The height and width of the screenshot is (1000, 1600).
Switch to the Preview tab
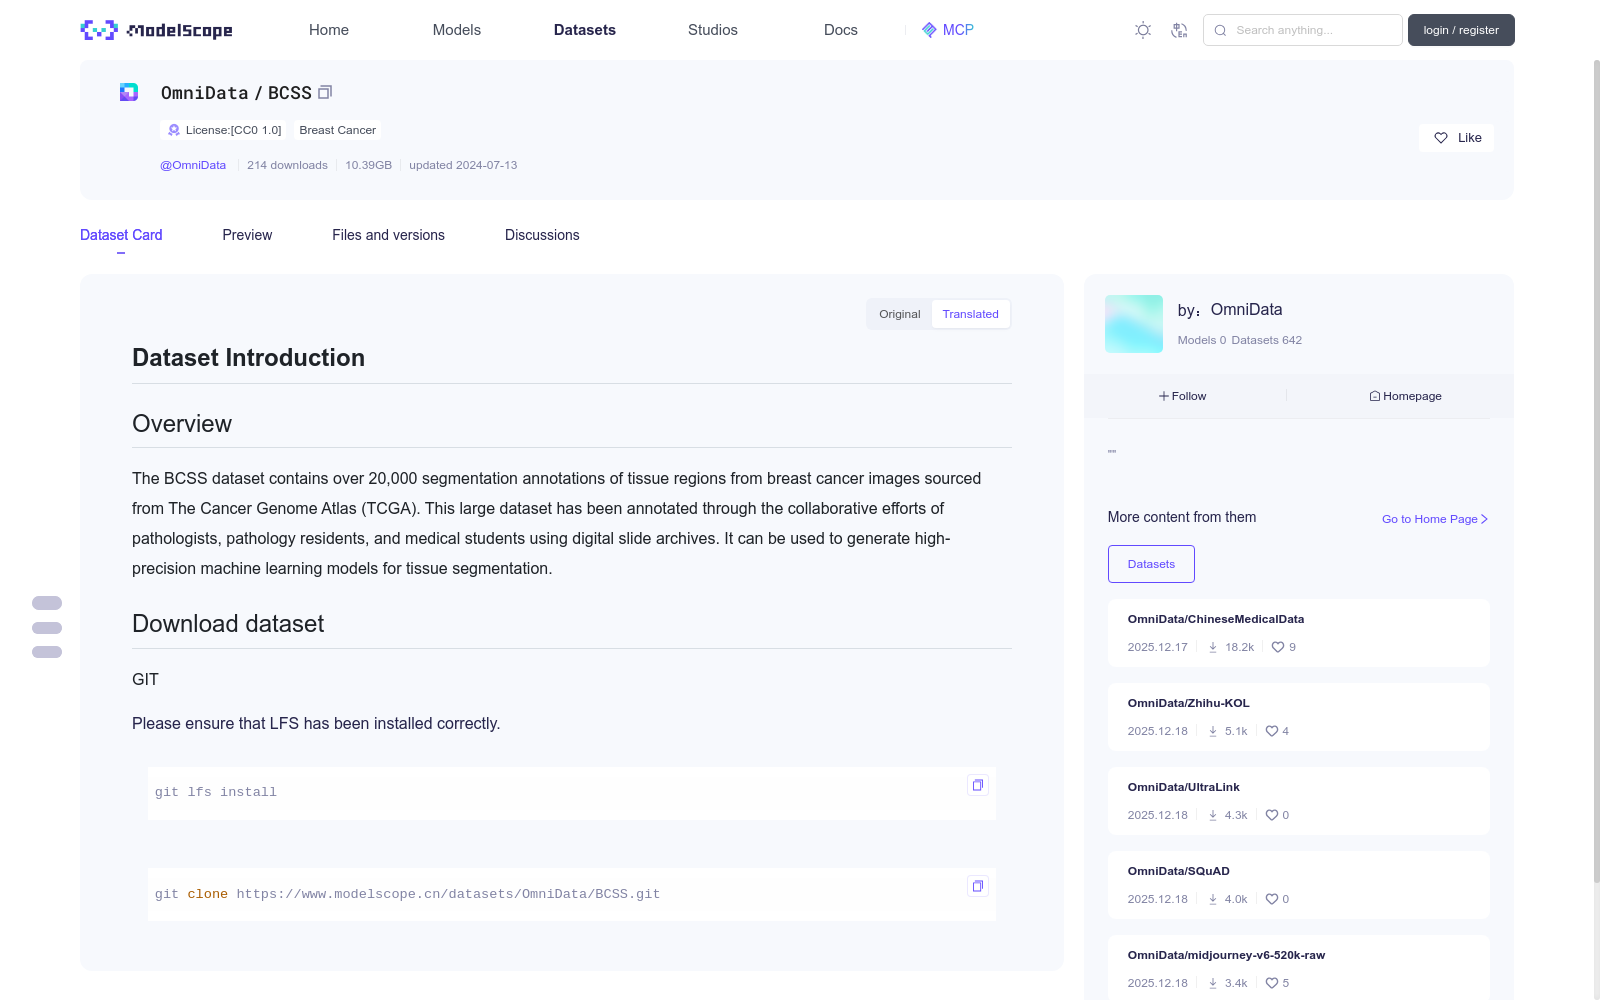click(247, 235)
